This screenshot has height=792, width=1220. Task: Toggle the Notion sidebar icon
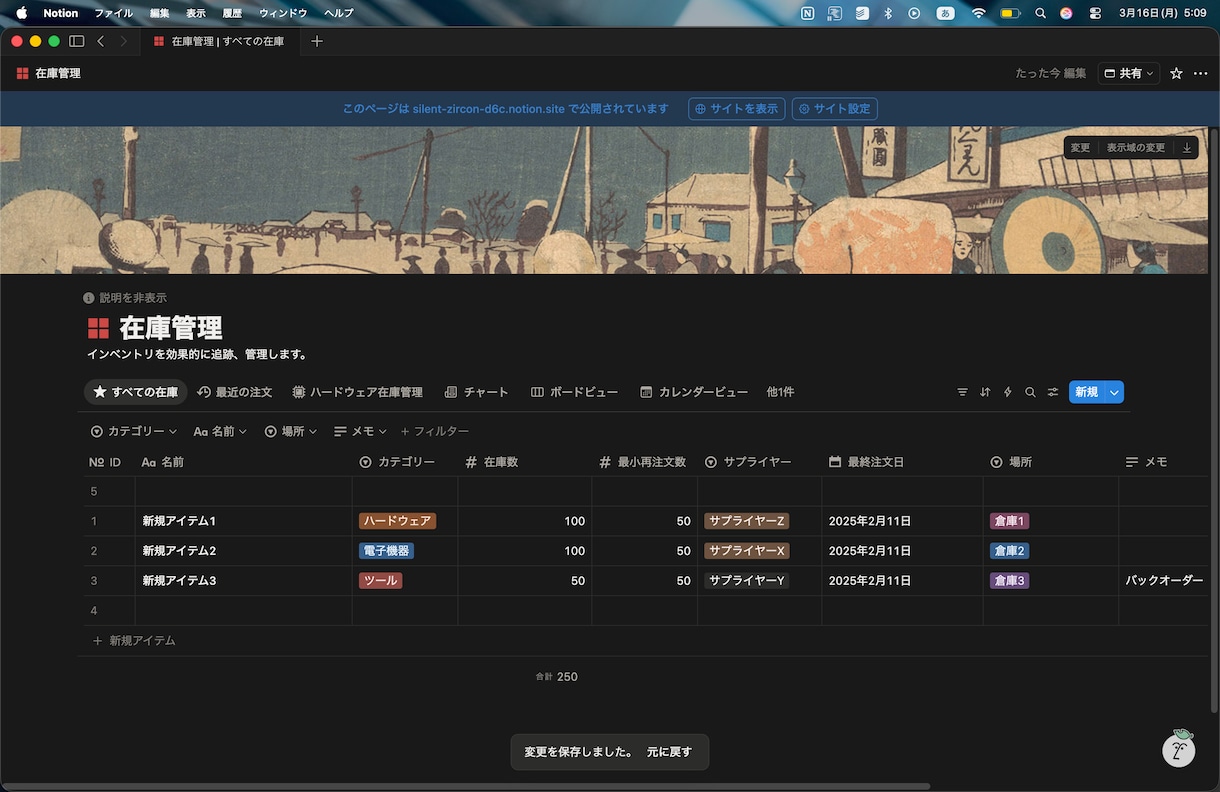coord(77,41)
